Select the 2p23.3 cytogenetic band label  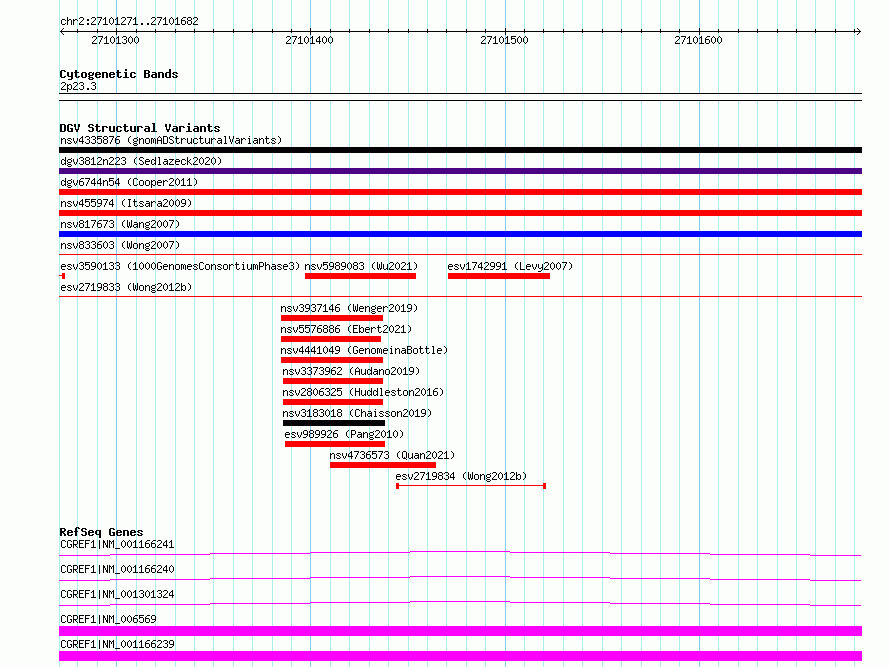tap(78, 86)
